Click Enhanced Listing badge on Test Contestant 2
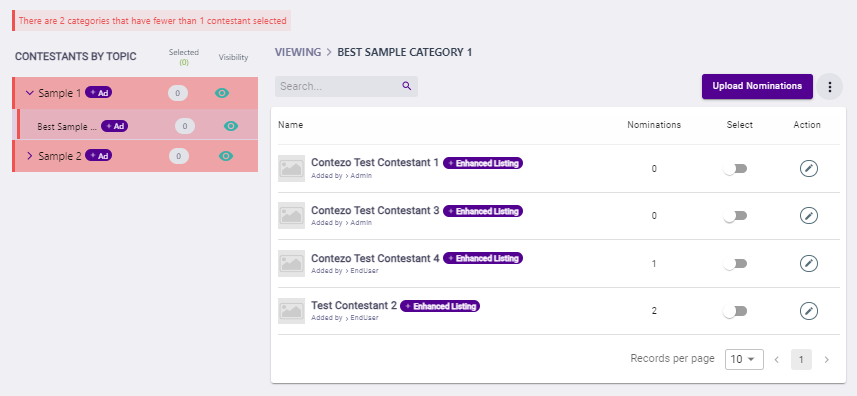 440,306
